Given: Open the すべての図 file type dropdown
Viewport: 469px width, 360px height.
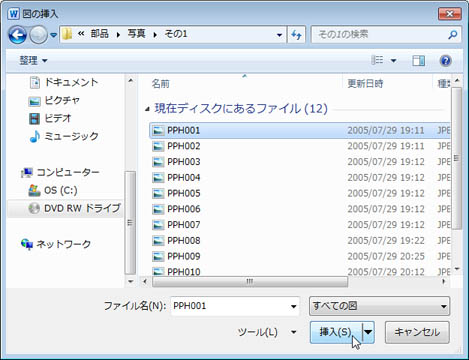Looking at the screenshot, I should [x=379, y=306].
